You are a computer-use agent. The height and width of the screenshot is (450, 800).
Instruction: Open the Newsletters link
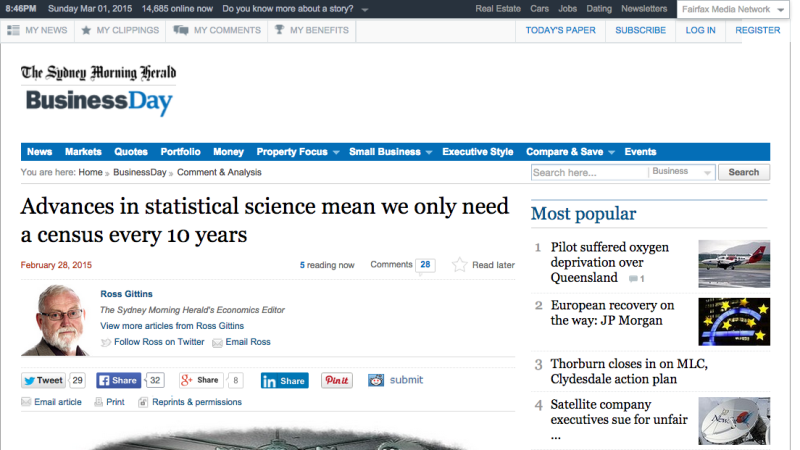point(644,9)
